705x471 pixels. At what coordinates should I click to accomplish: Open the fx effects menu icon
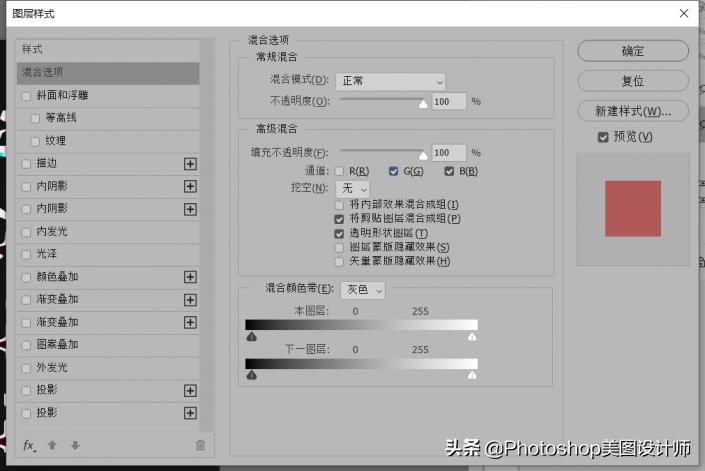click(30, 445)
